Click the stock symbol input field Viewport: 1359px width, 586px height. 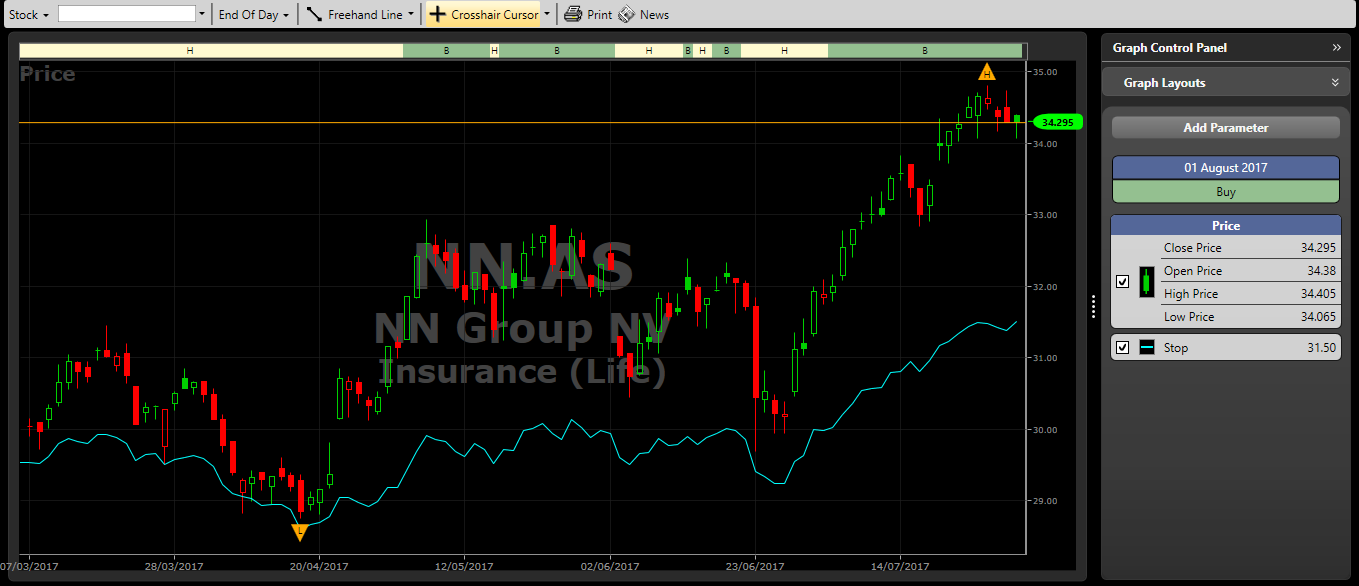tap(127, 14)
